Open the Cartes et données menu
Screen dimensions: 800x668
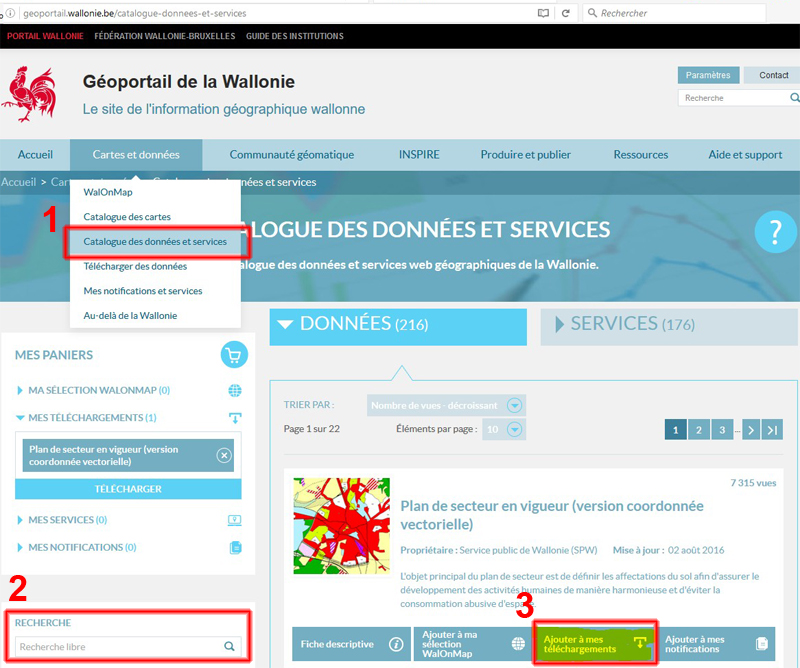136,155
